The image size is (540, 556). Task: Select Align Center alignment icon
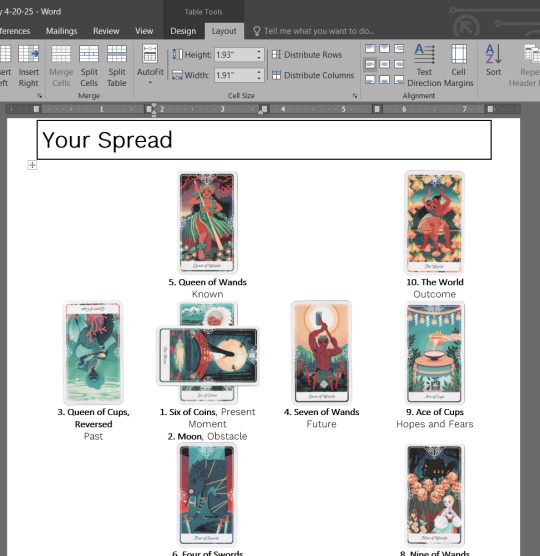(x=384, y=64)
